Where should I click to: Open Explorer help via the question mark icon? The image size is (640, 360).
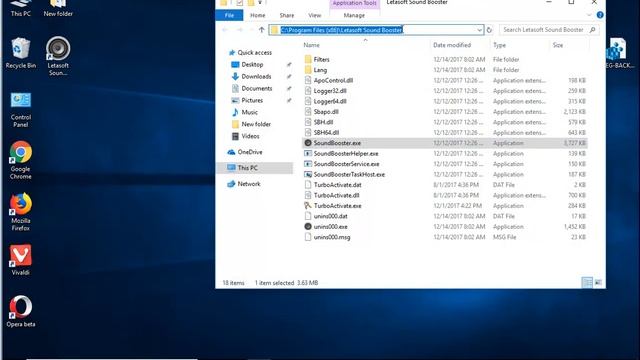(600, 15)
